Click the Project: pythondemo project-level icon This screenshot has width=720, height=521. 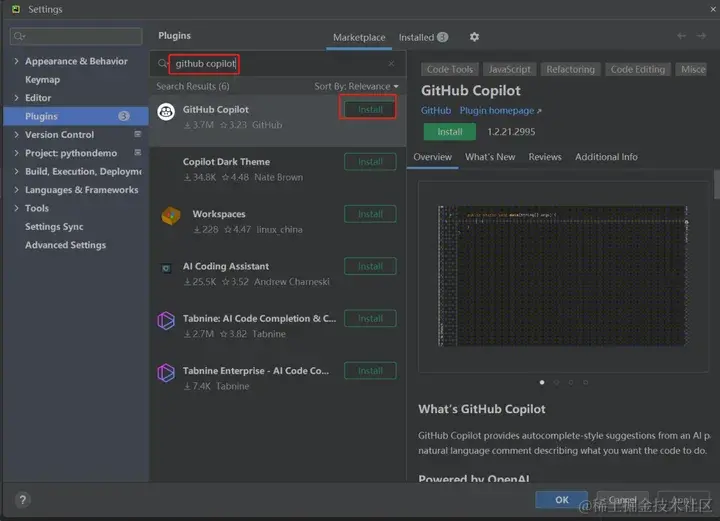137,152
